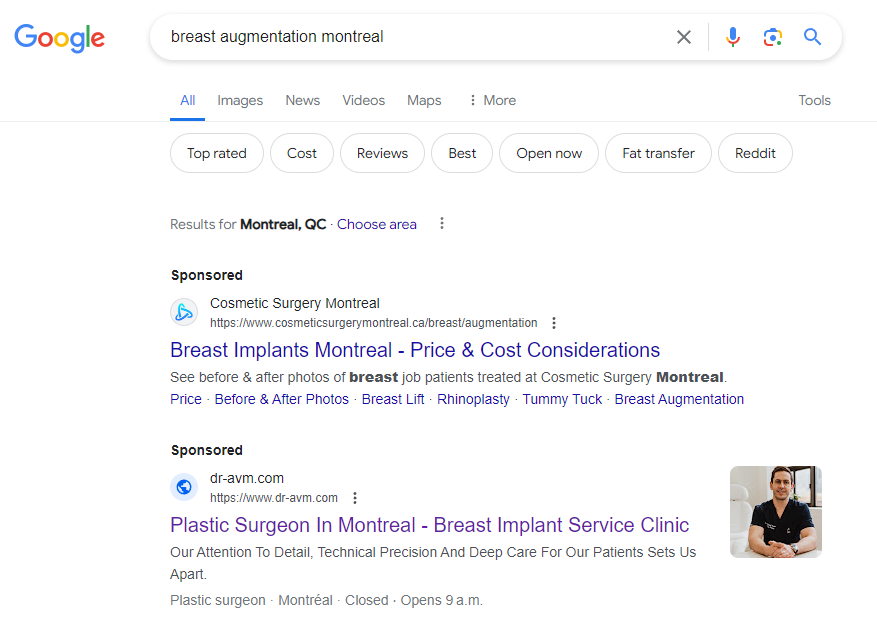The image size is (877, 620).
Task: Click the Choose area link
Action: pos(376,224)
